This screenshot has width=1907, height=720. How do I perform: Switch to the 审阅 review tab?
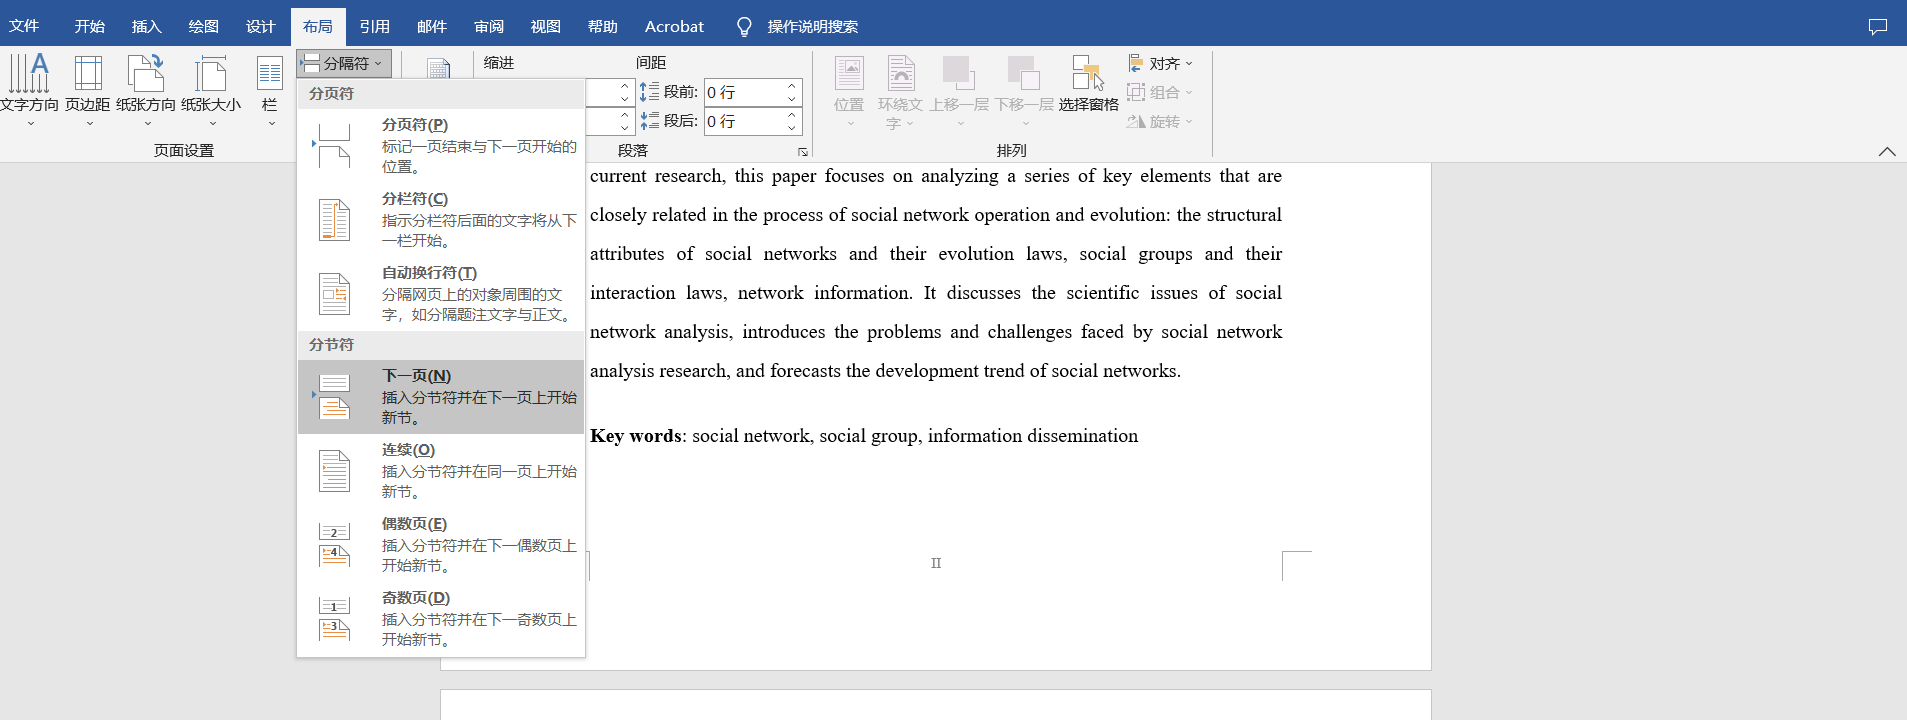tap(489, 26)
